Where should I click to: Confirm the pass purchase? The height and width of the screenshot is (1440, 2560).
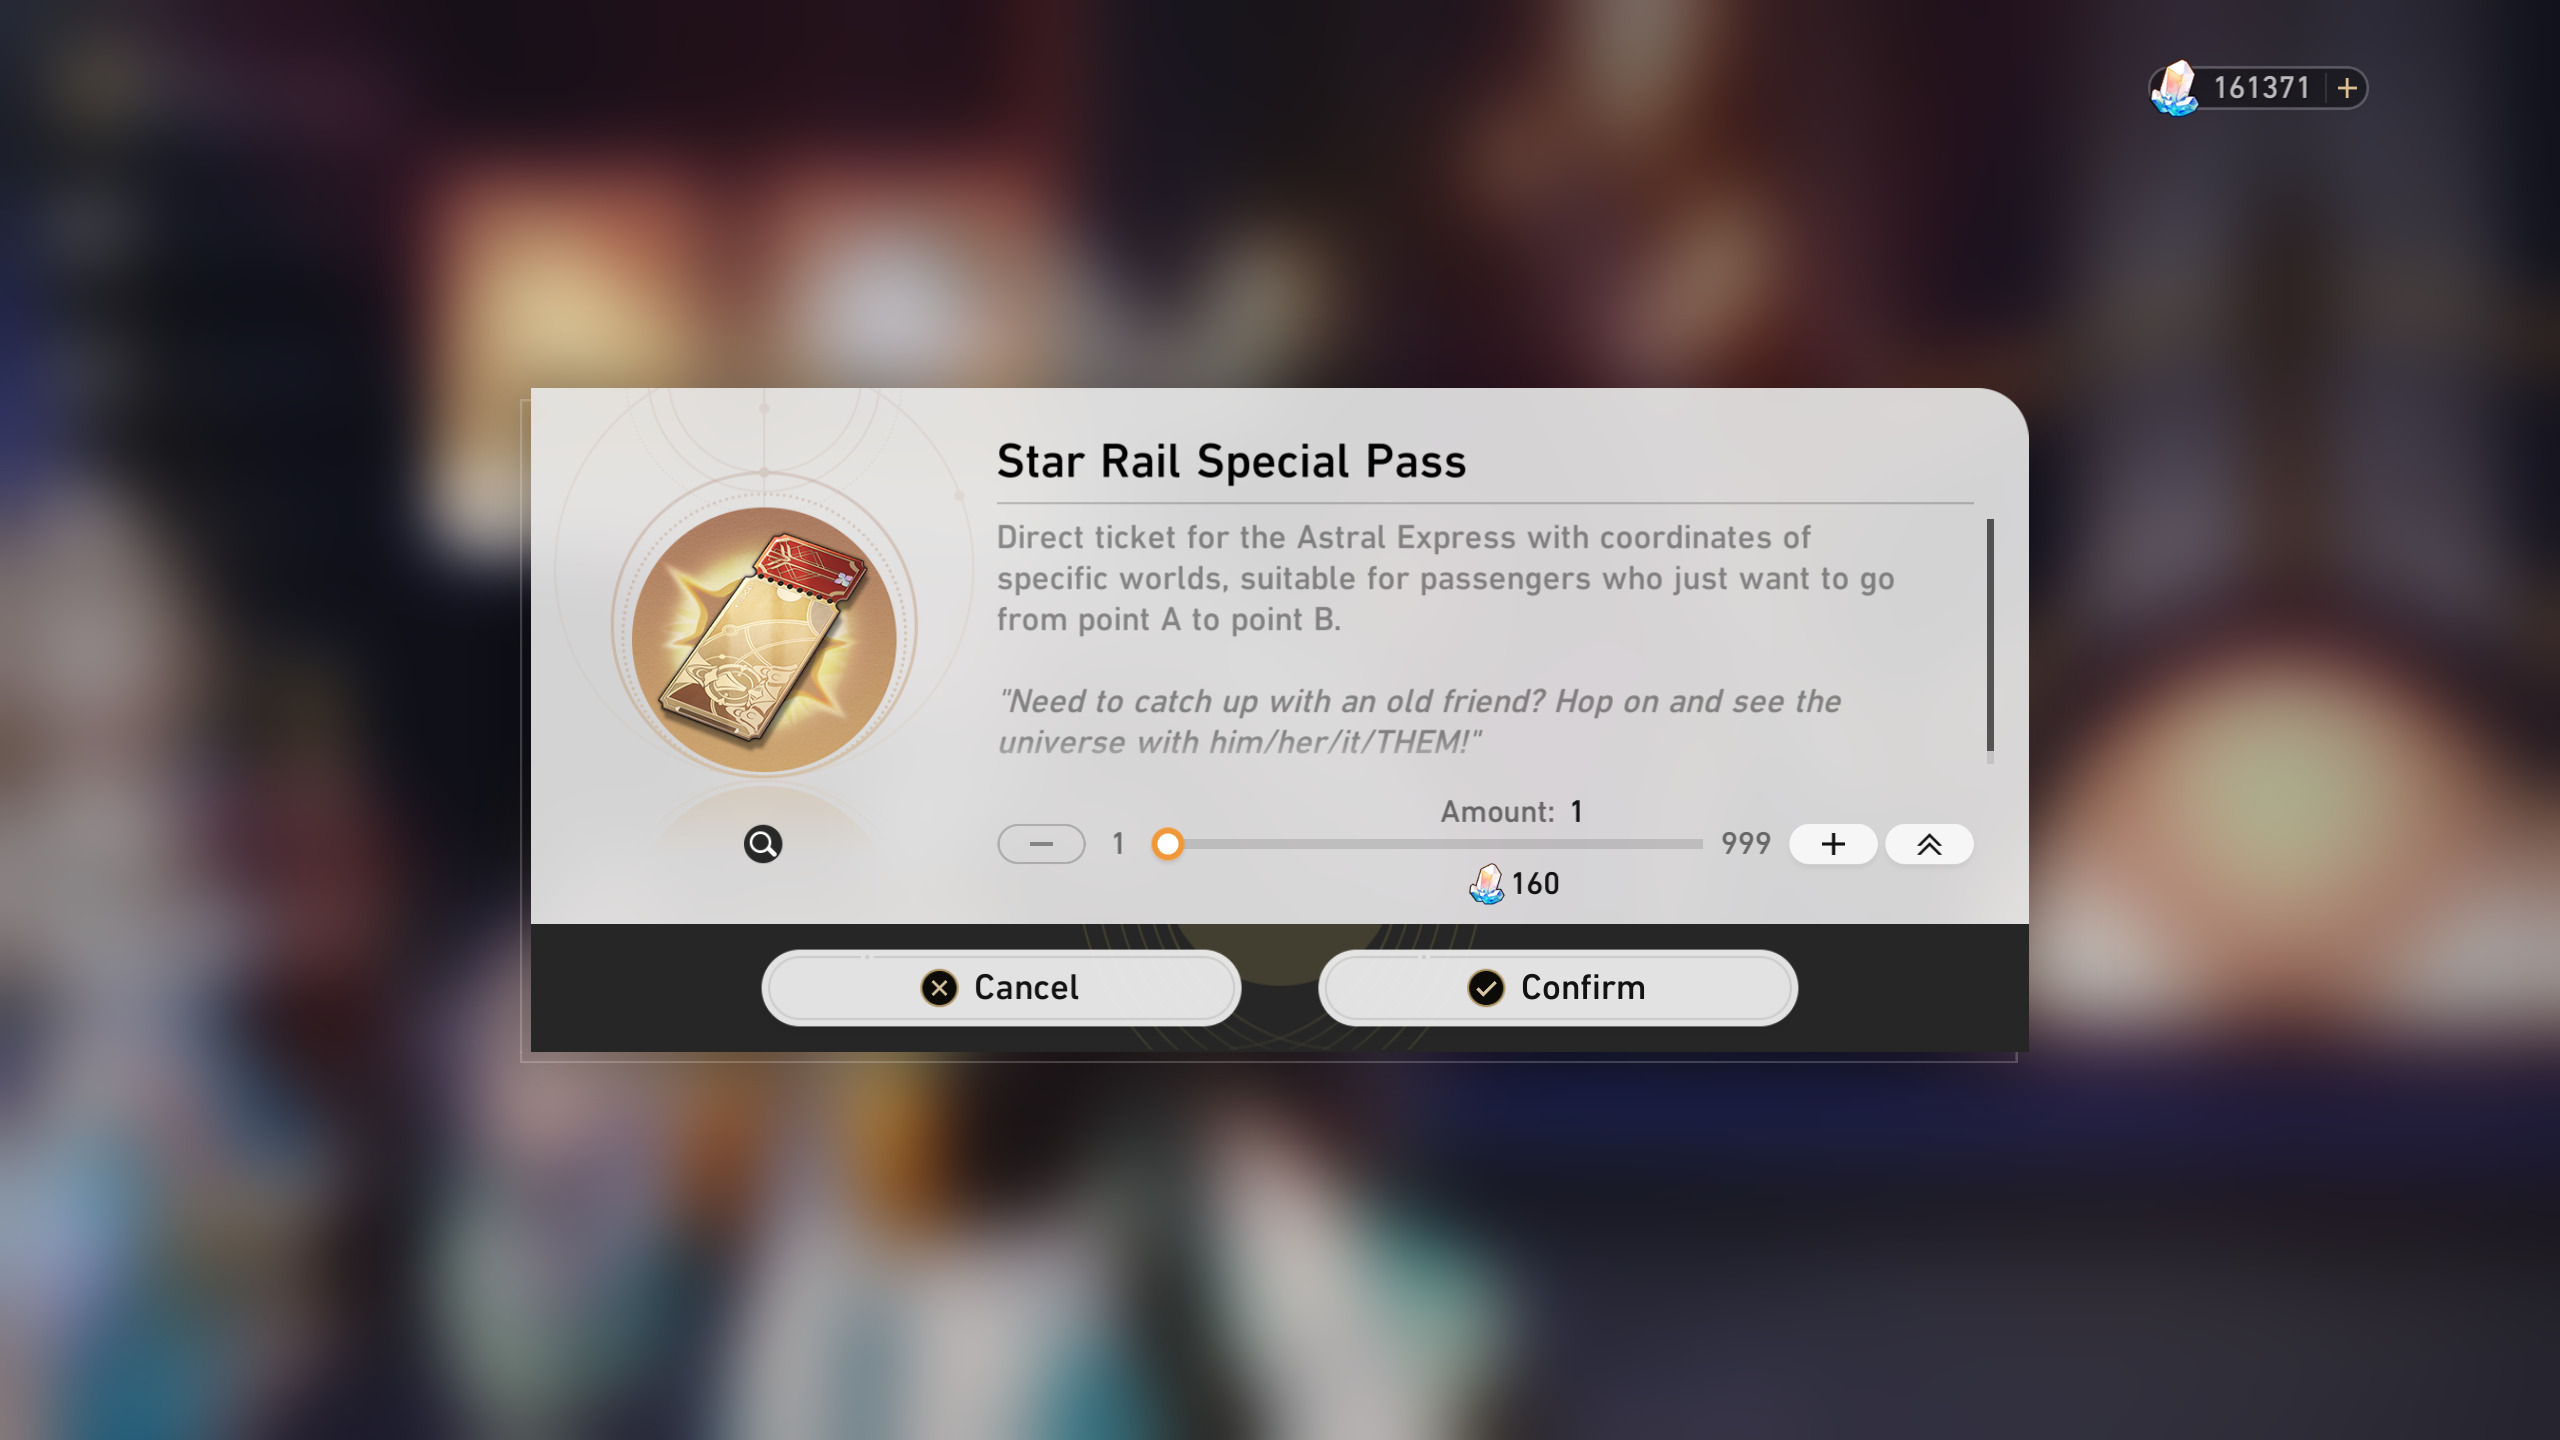pyautogui.click(x=1558, y=987)
